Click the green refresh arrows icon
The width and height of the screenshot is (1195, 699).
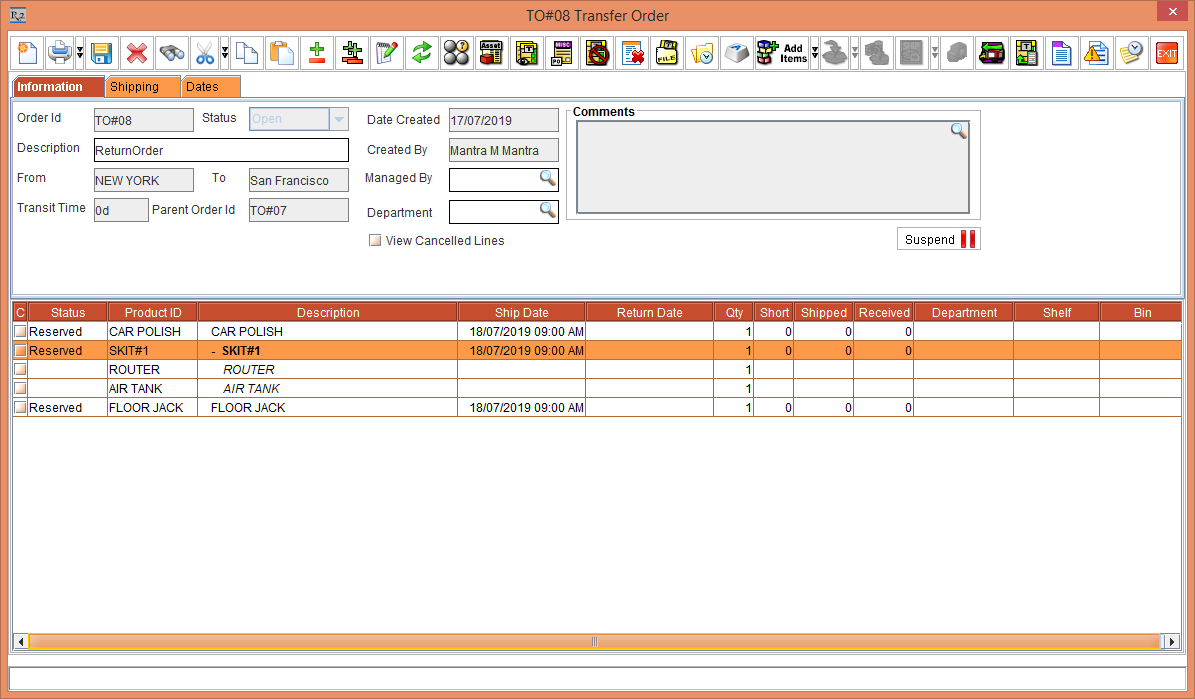[x=421, y=53]
